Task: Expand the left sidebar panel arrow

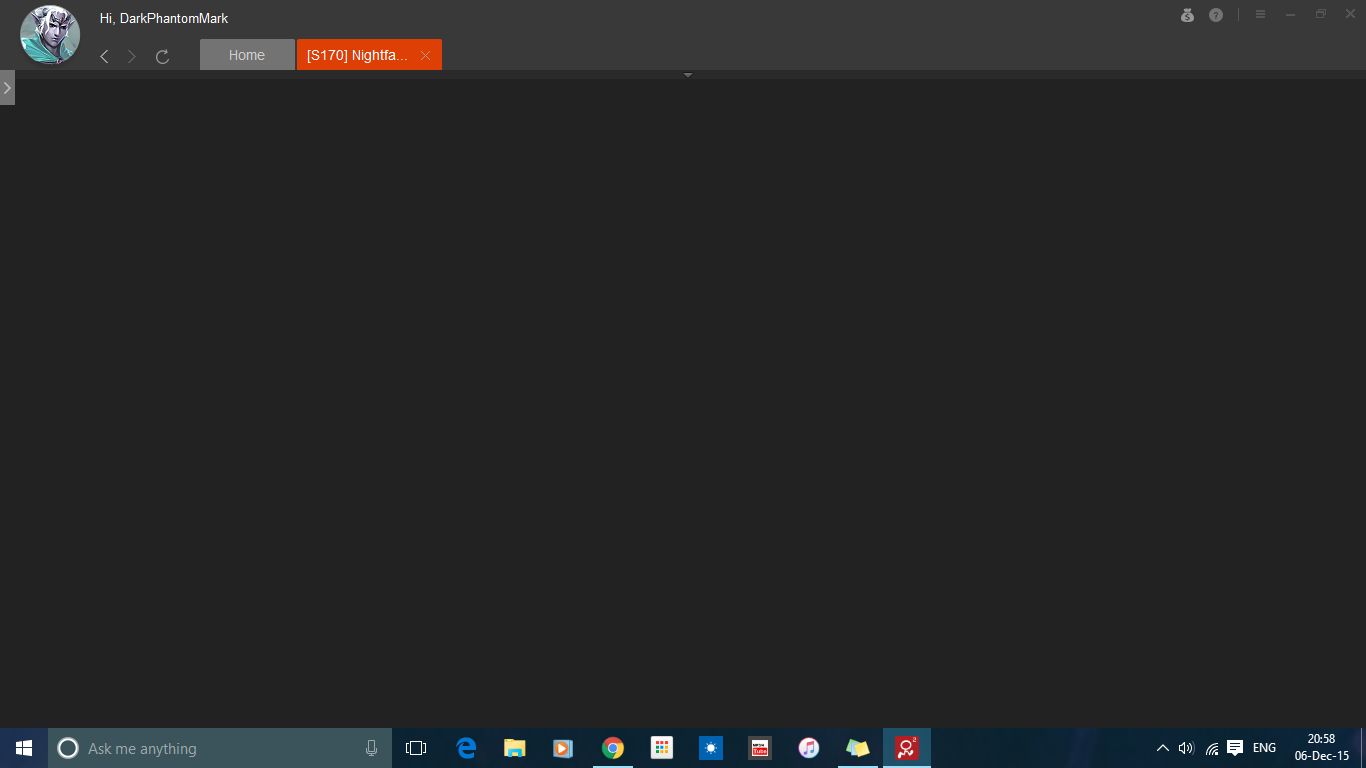Action: [x=7, y=88]
